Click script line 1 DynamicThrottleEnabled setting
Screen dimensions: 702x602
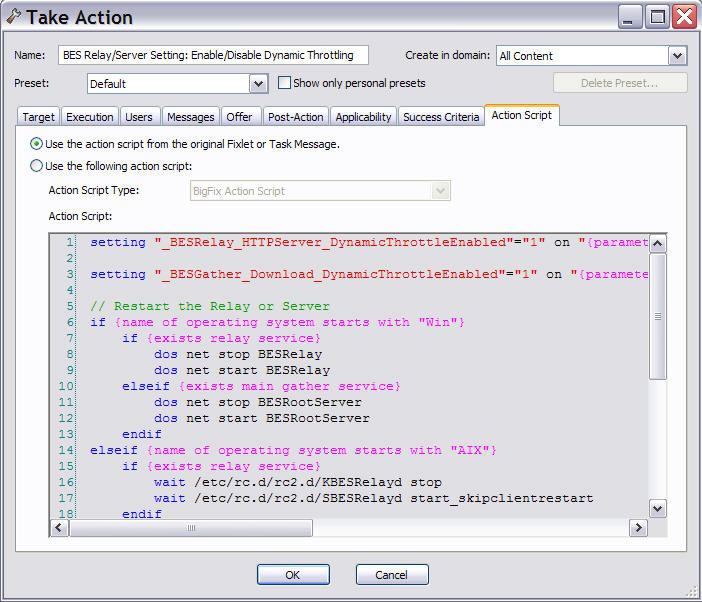(x=369, y=243)
